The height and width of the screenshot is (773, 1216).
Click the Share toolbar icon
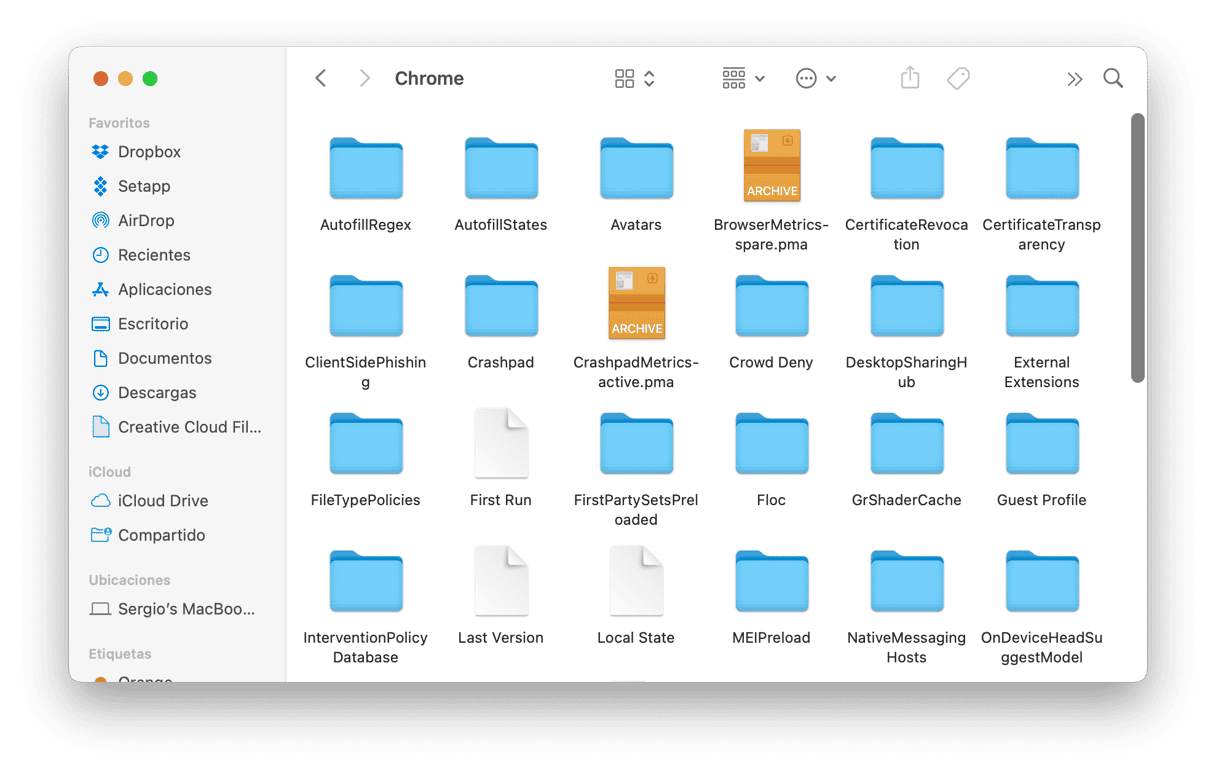point(910,78)
